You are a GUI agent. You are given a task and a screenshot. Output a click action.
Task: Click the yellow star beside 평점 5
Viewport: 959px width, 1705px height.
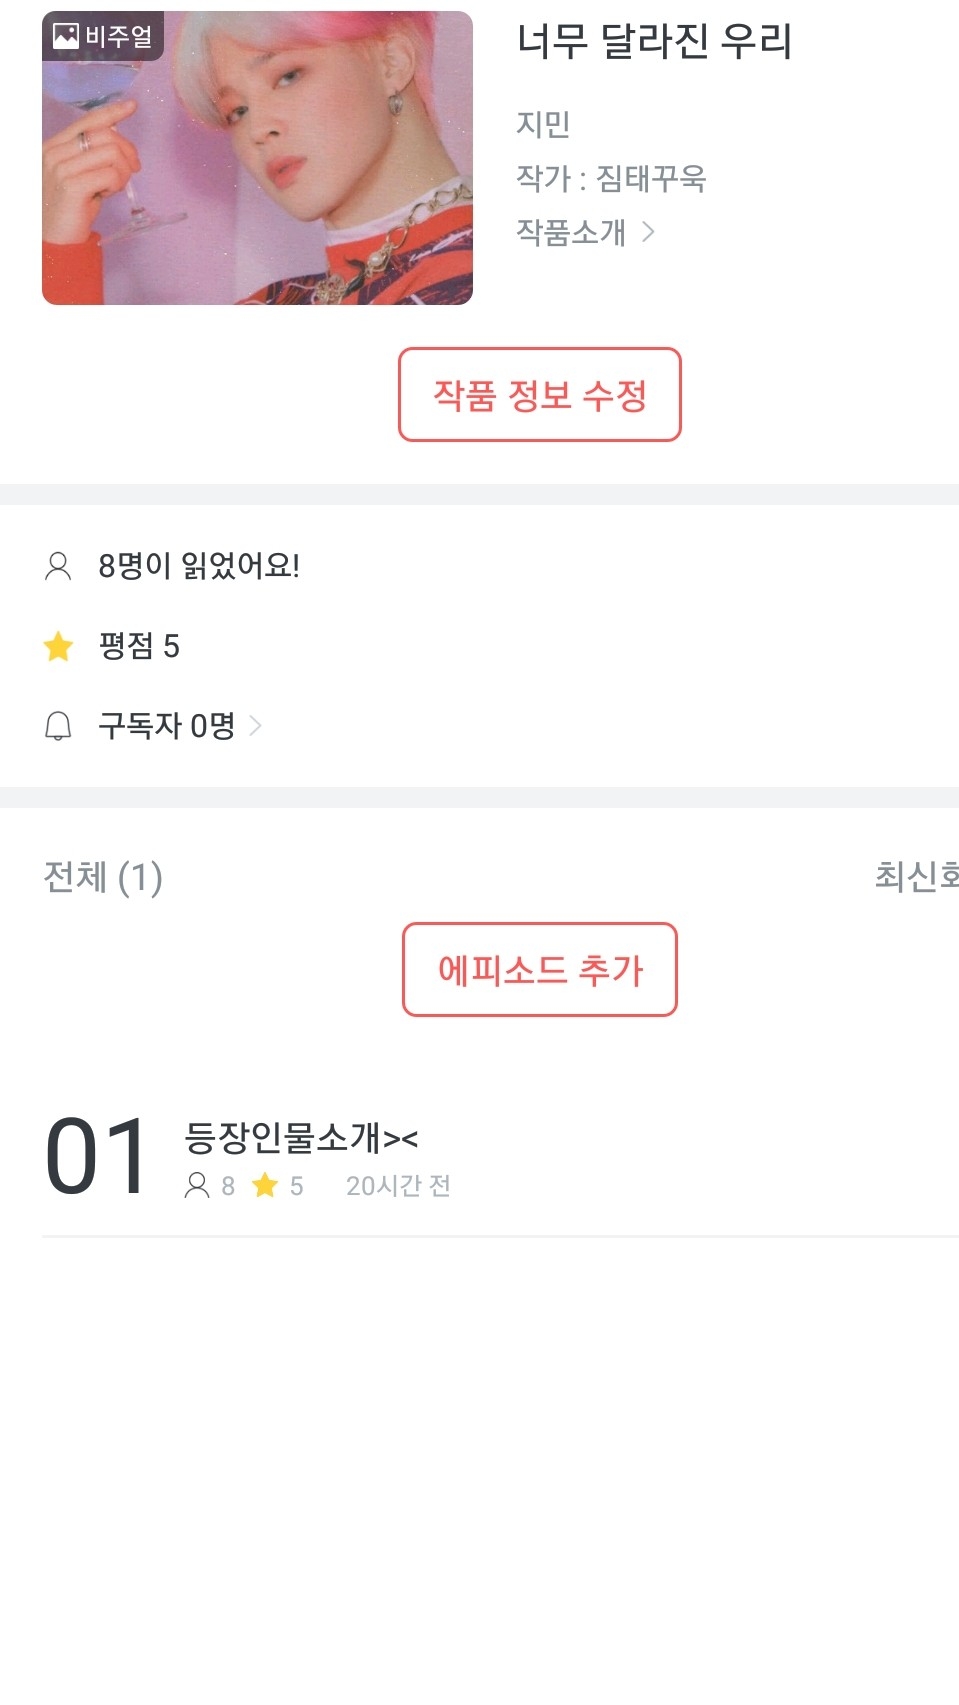(59, 646)
